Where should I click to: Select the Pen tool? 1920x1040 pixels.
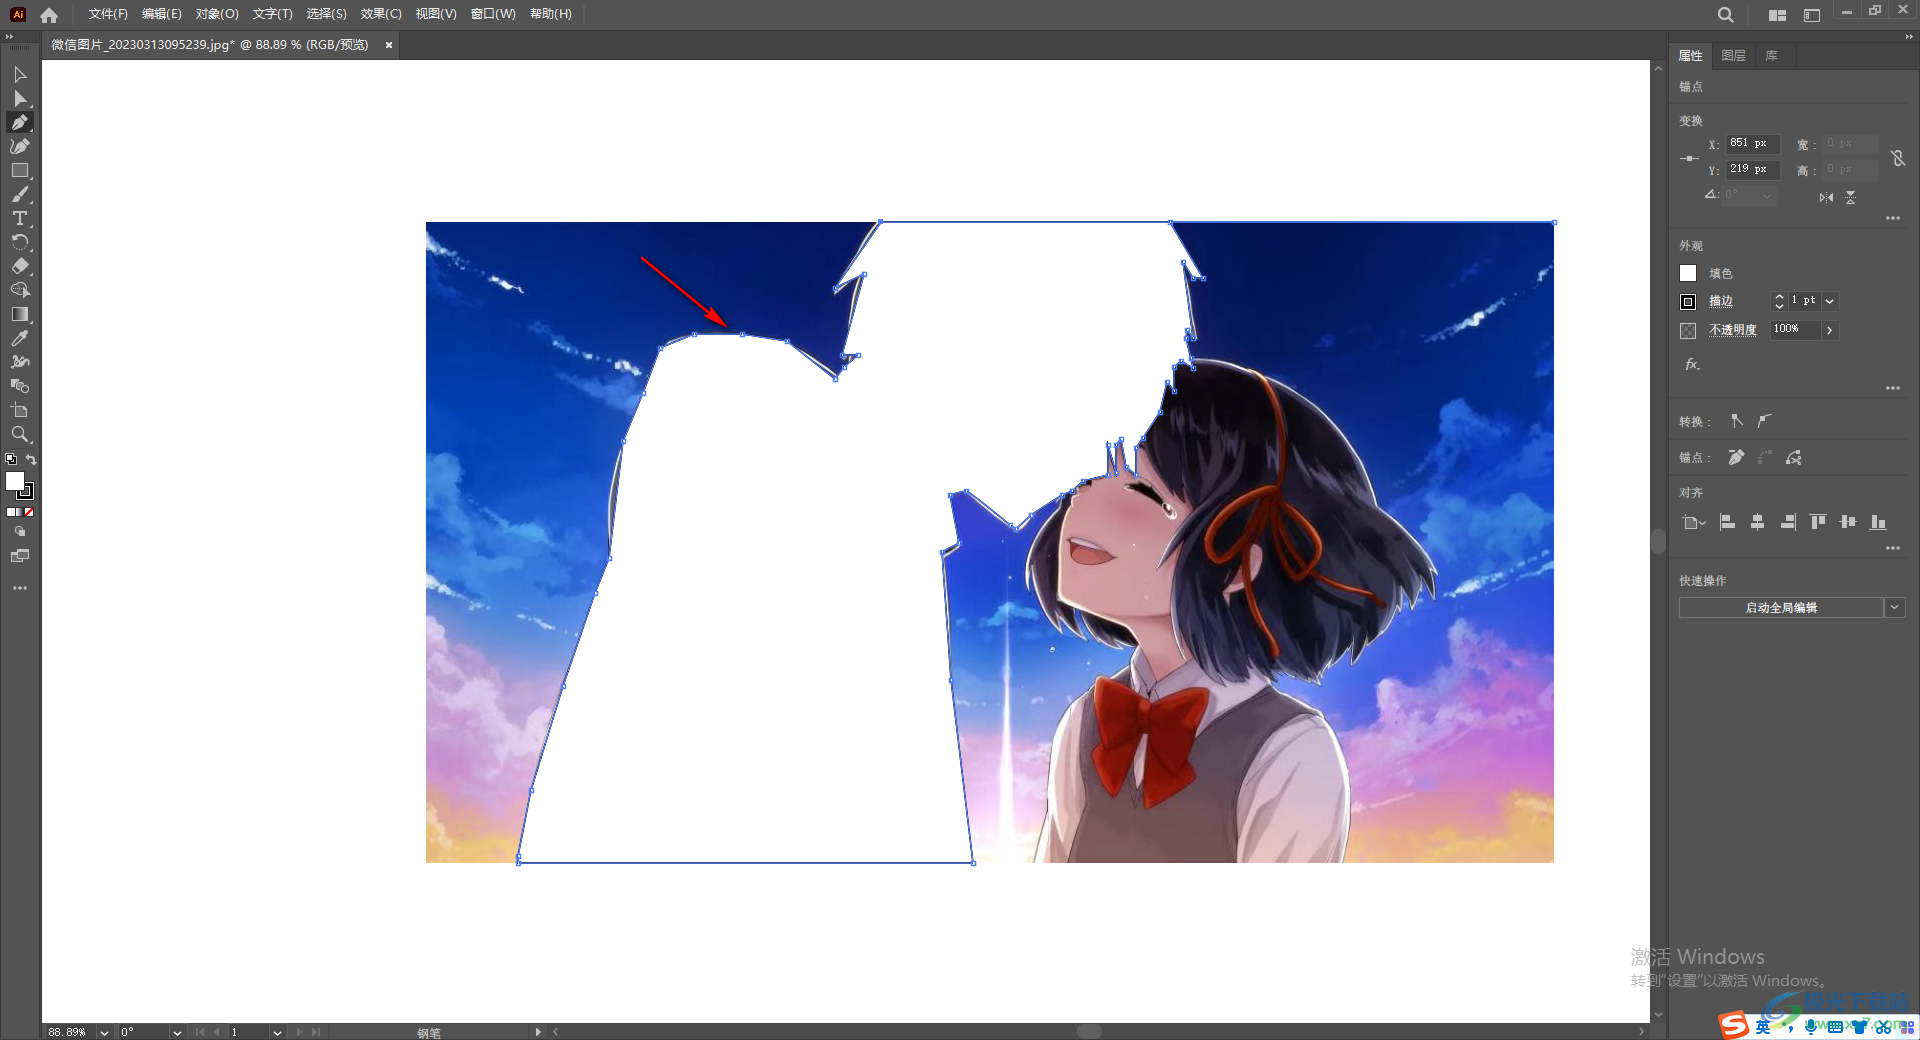coord(20,122)
